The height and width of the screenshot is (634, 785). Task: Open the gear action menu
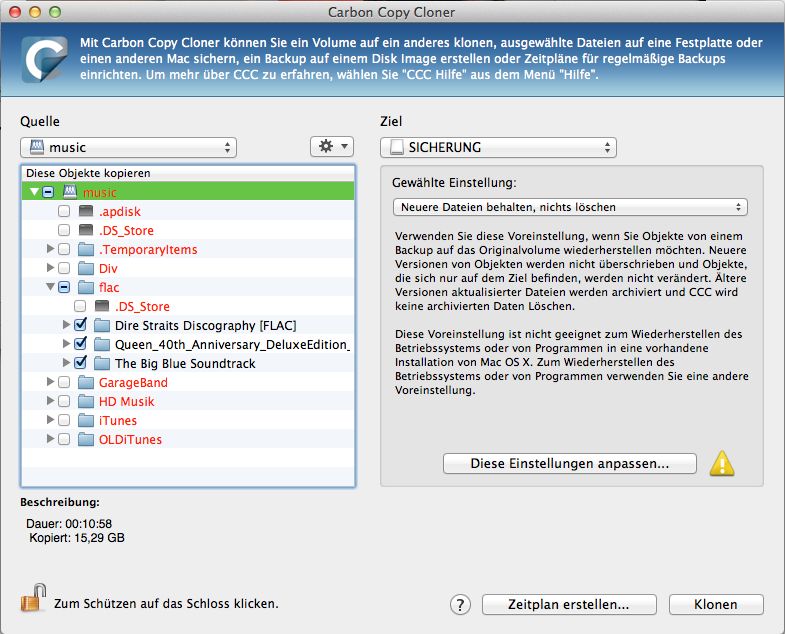click(x=332, y=147)
